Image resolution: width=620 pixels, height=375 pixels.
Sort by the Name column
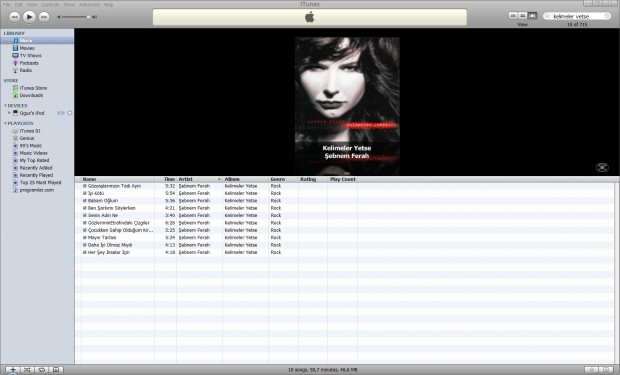tap(118, 179)
